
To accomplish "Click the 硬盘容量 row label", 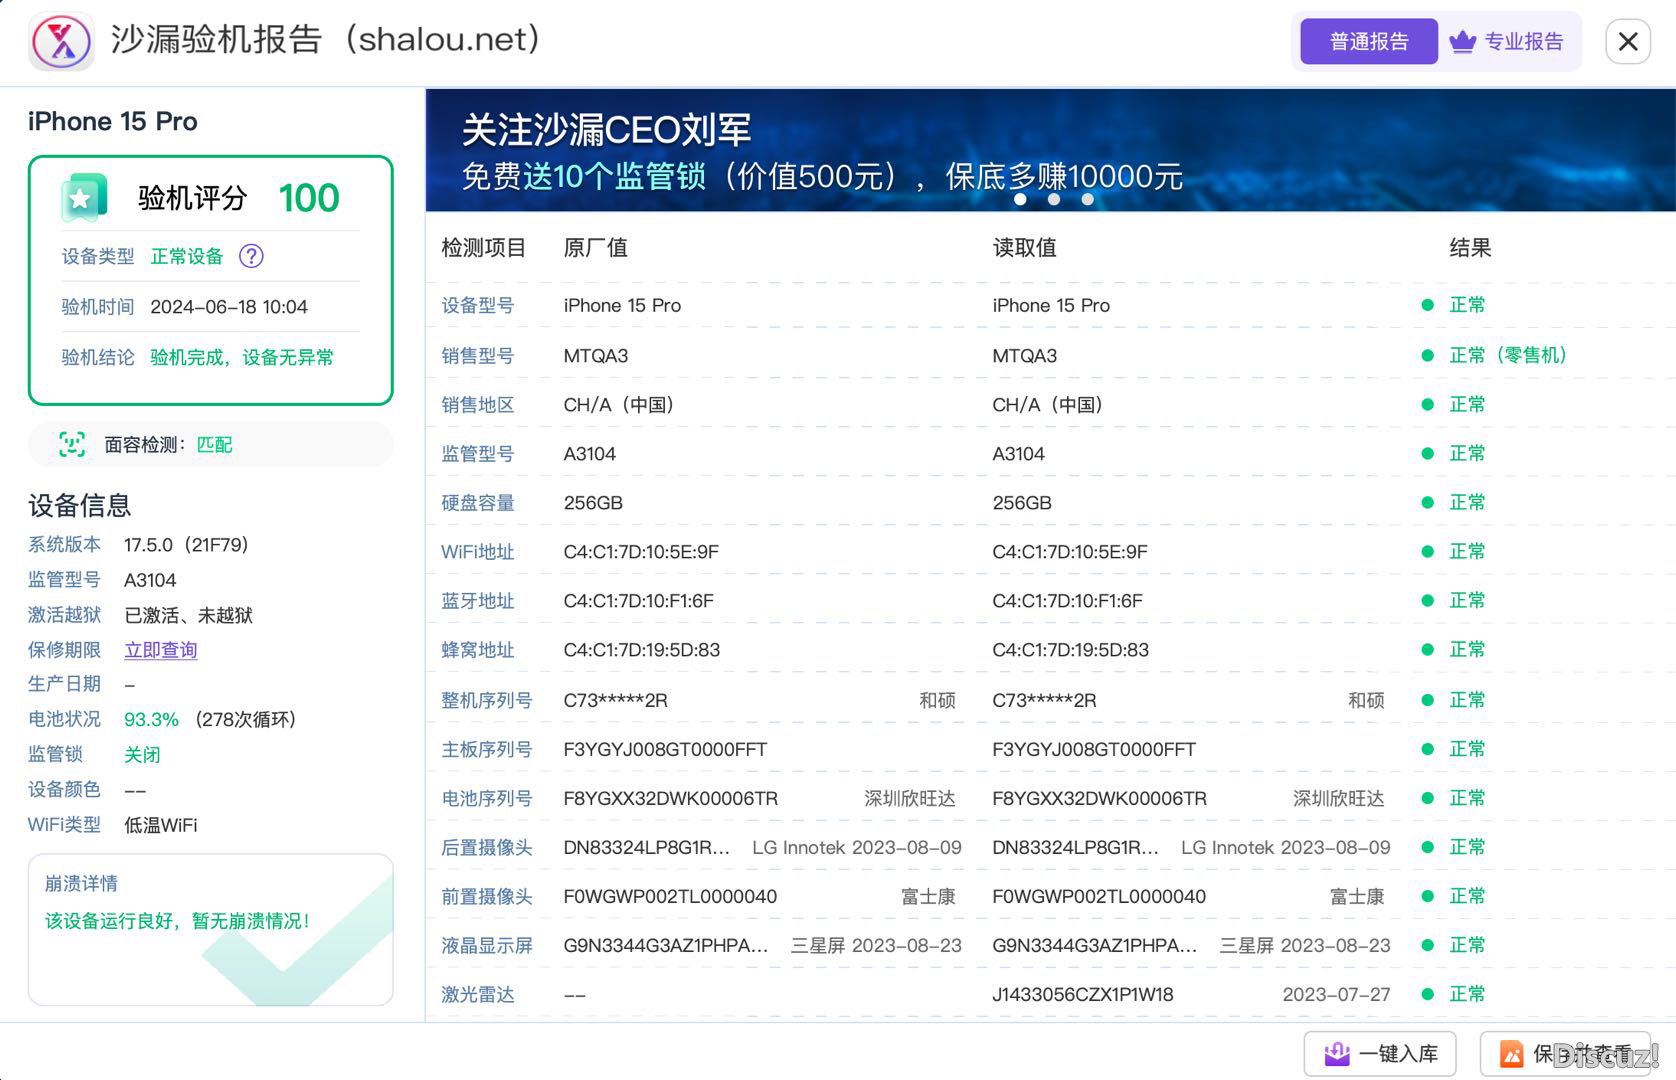I will click(x=478, y=503).
